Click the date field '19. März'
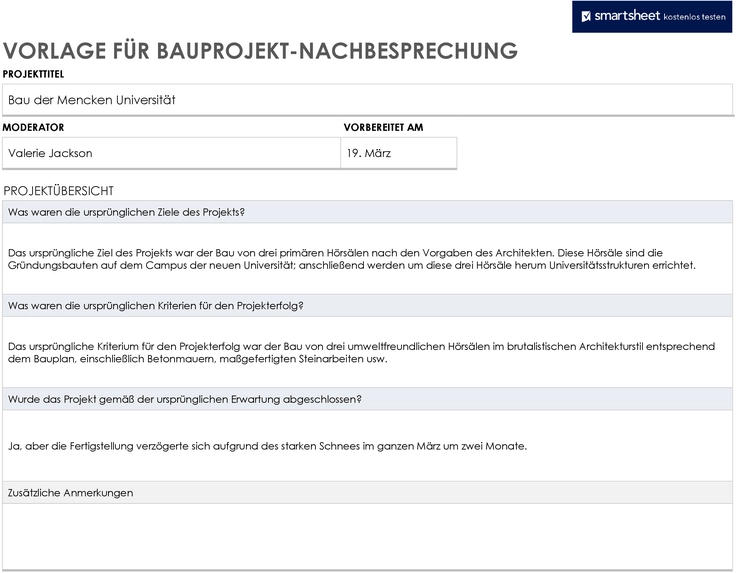This screenshot has height=573, width=738. [399, 153]
